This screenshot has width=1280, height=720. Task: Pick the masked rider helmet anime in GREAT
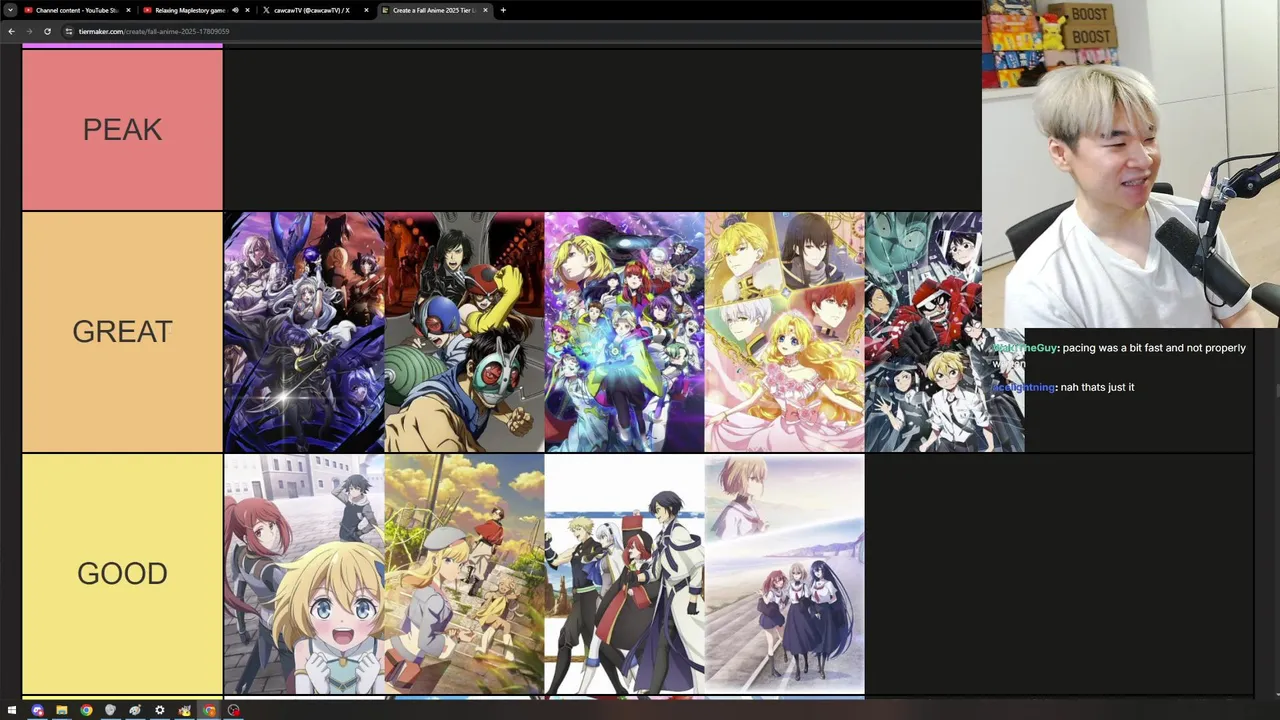pyautogui.click(x=464, y=332)
